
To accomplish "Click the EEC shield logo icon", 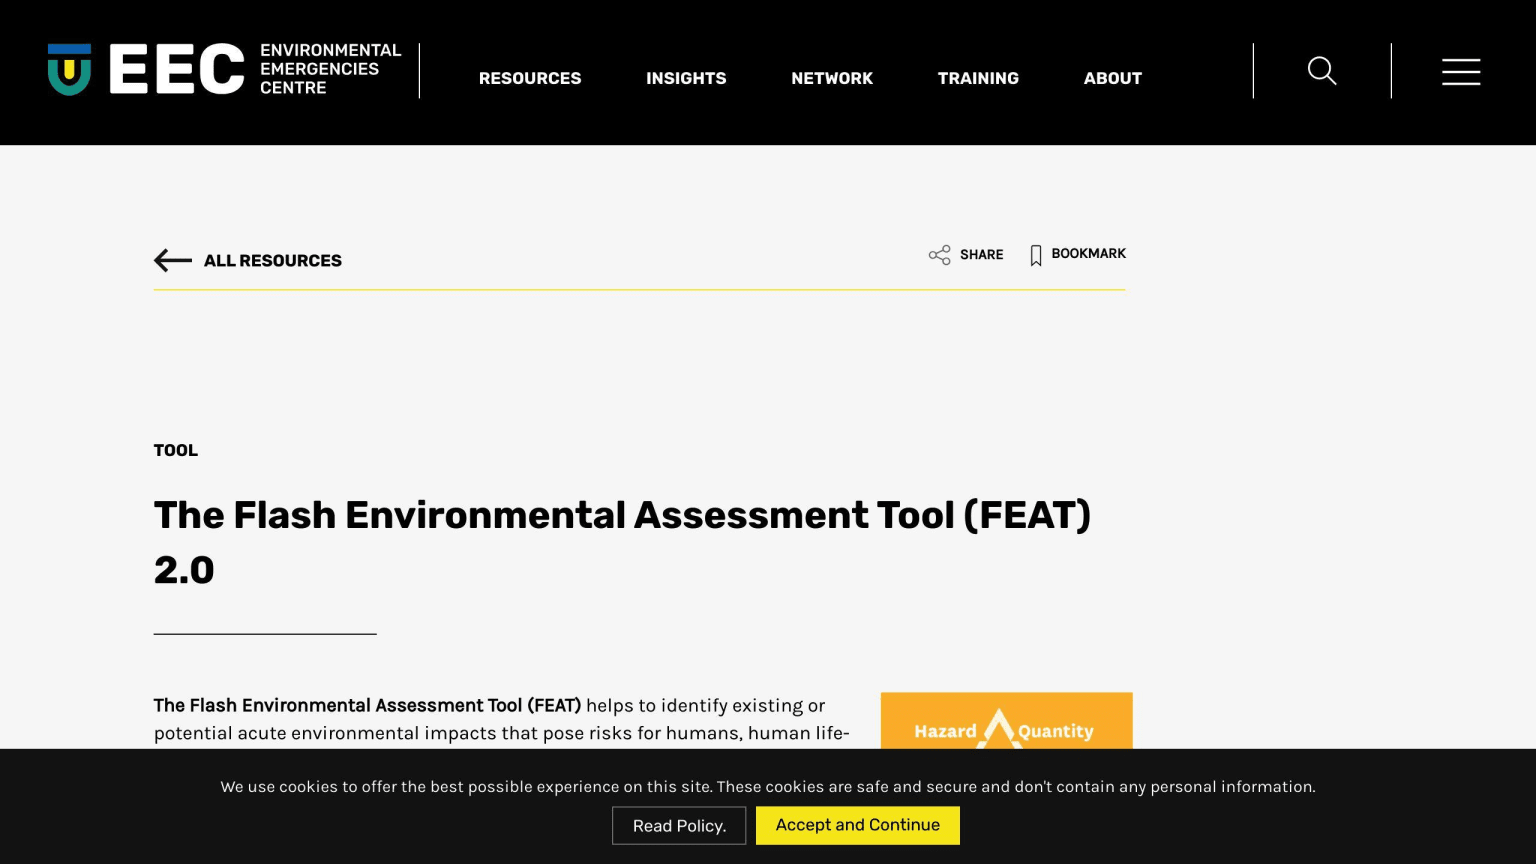I will (x=69, y=70).
